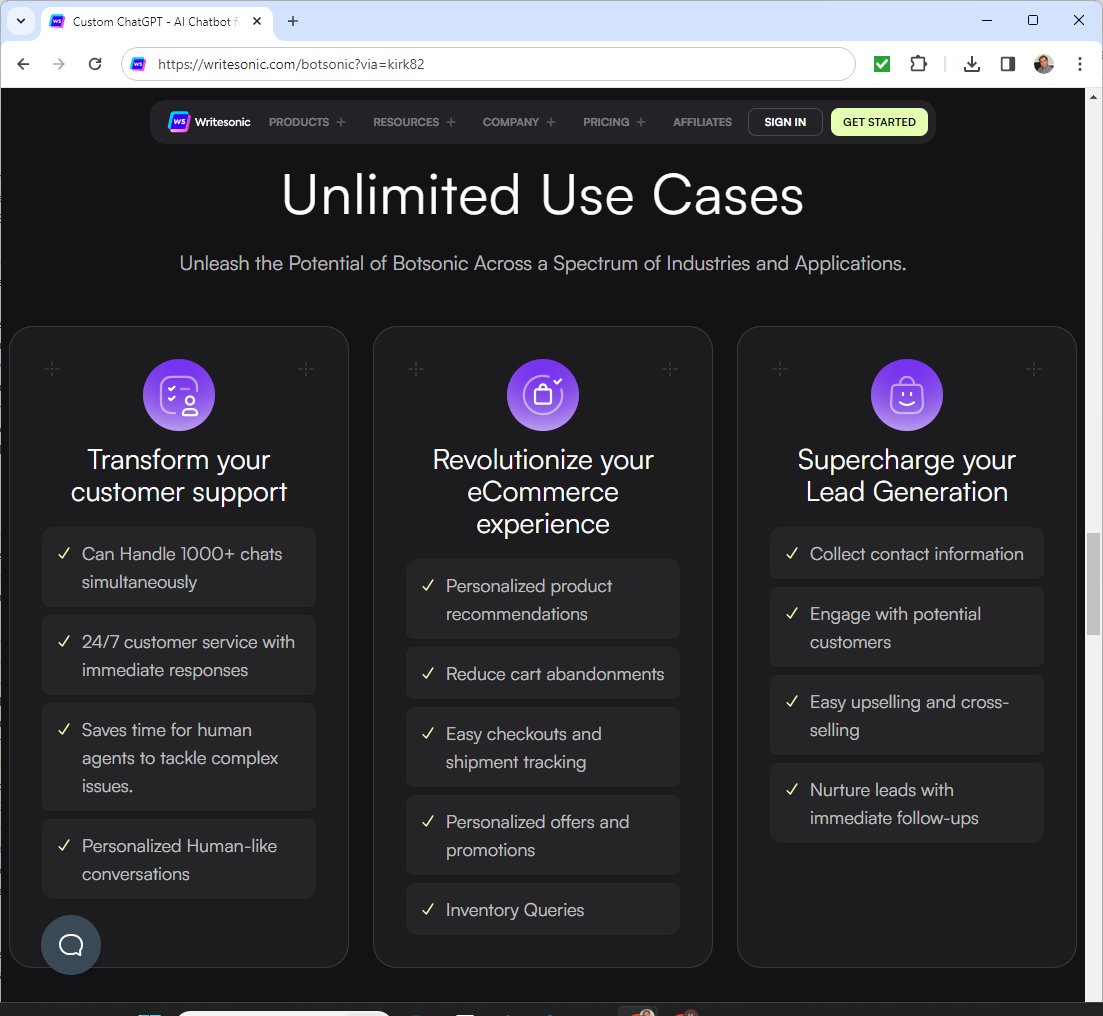This screenshot has width=1103, height=1016.
Task: Click the browser forward arrow
Action: [x=59, y=64]
